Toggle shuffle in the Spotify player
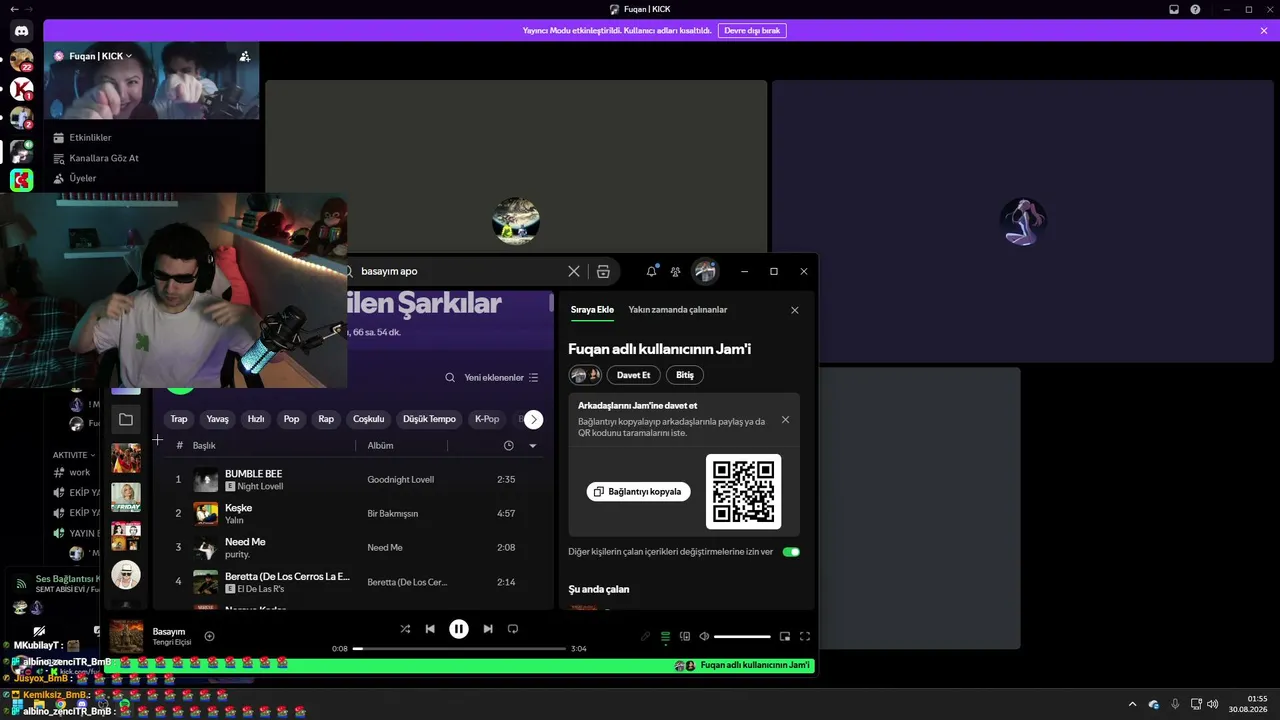Viewport: 1280px width, 720px height. [x=405, y=629]
